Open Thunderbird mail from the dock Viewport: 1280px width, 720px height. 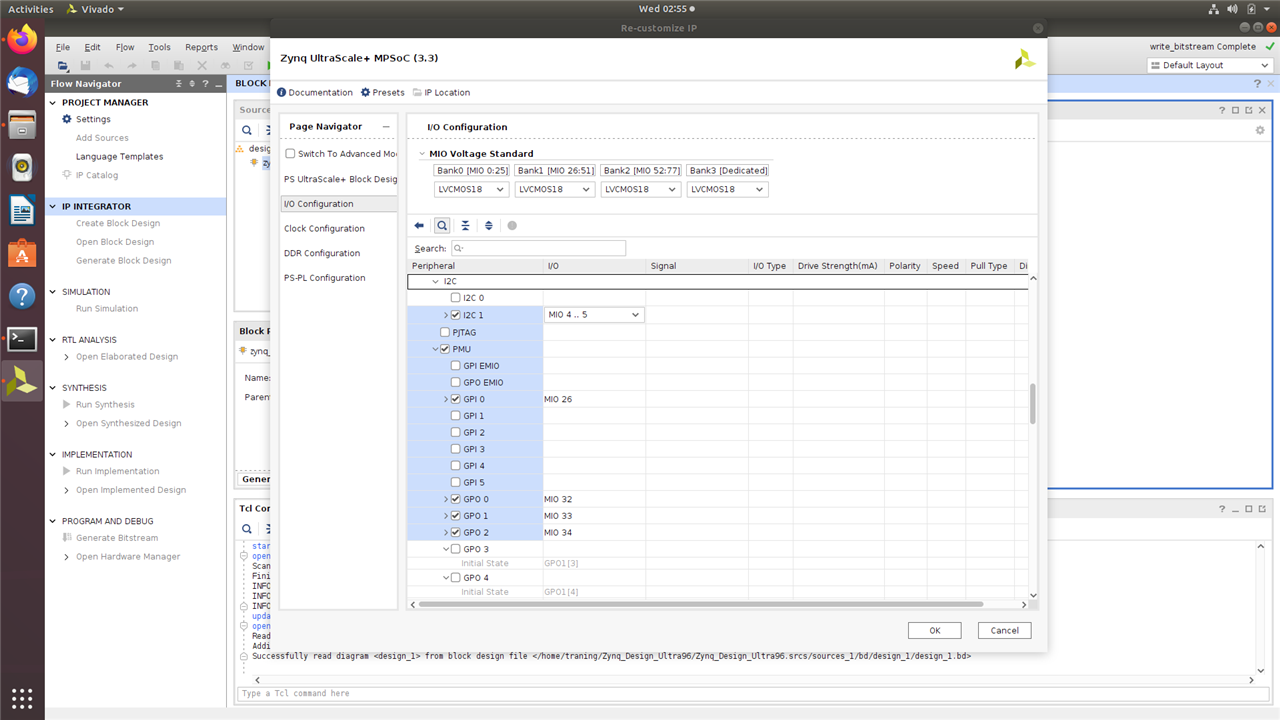click(x=22, y=82)
